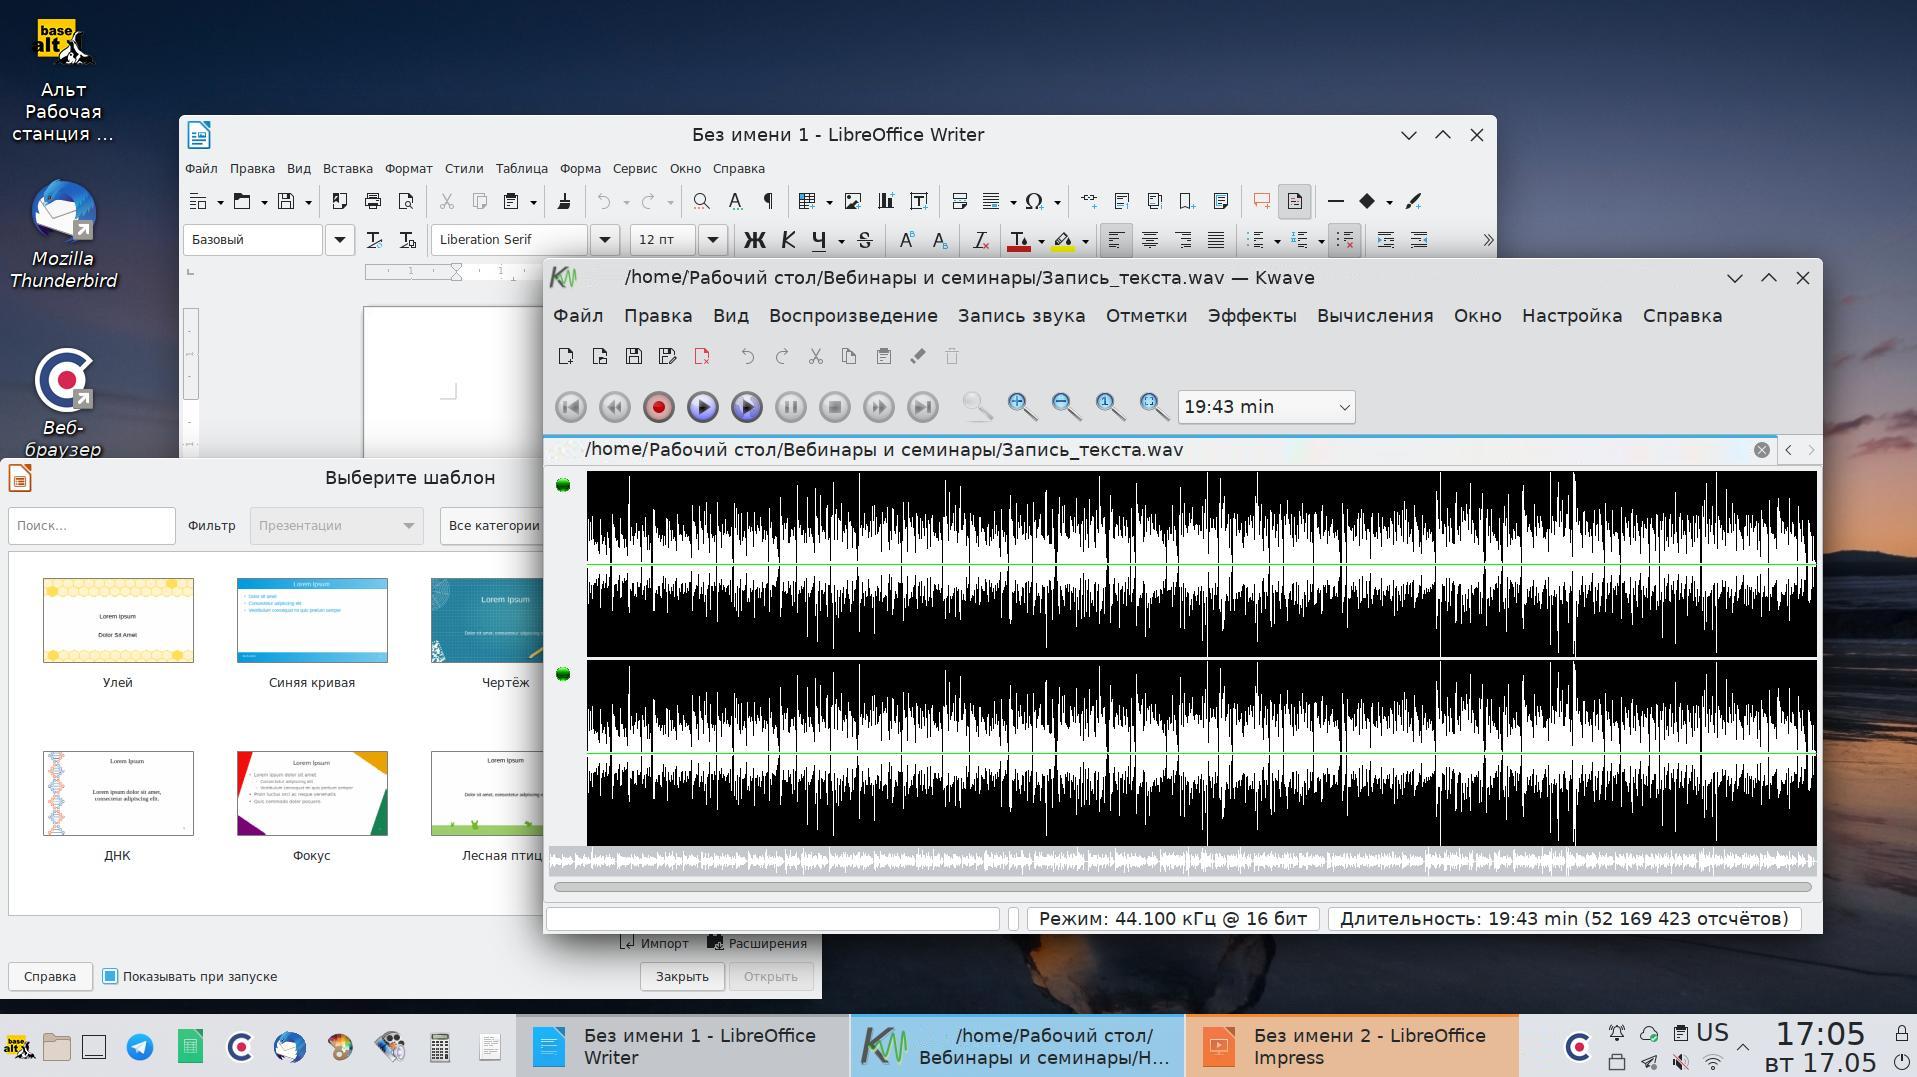
Task: Click Kwave horizontal scrollbar under waveform
Action: (1182, 887)
